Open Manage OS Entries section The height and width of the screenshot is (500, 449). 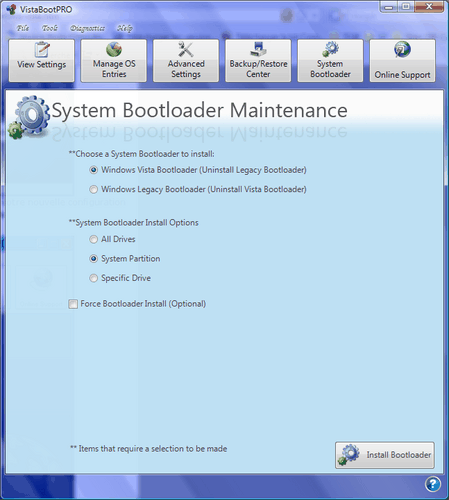point(114,60)
